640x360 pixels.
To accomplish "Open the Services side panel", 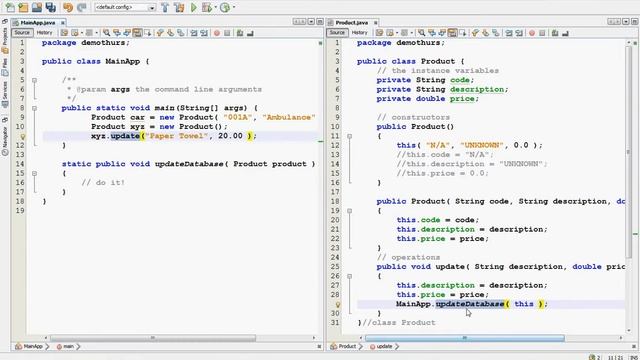I will 5,94.
